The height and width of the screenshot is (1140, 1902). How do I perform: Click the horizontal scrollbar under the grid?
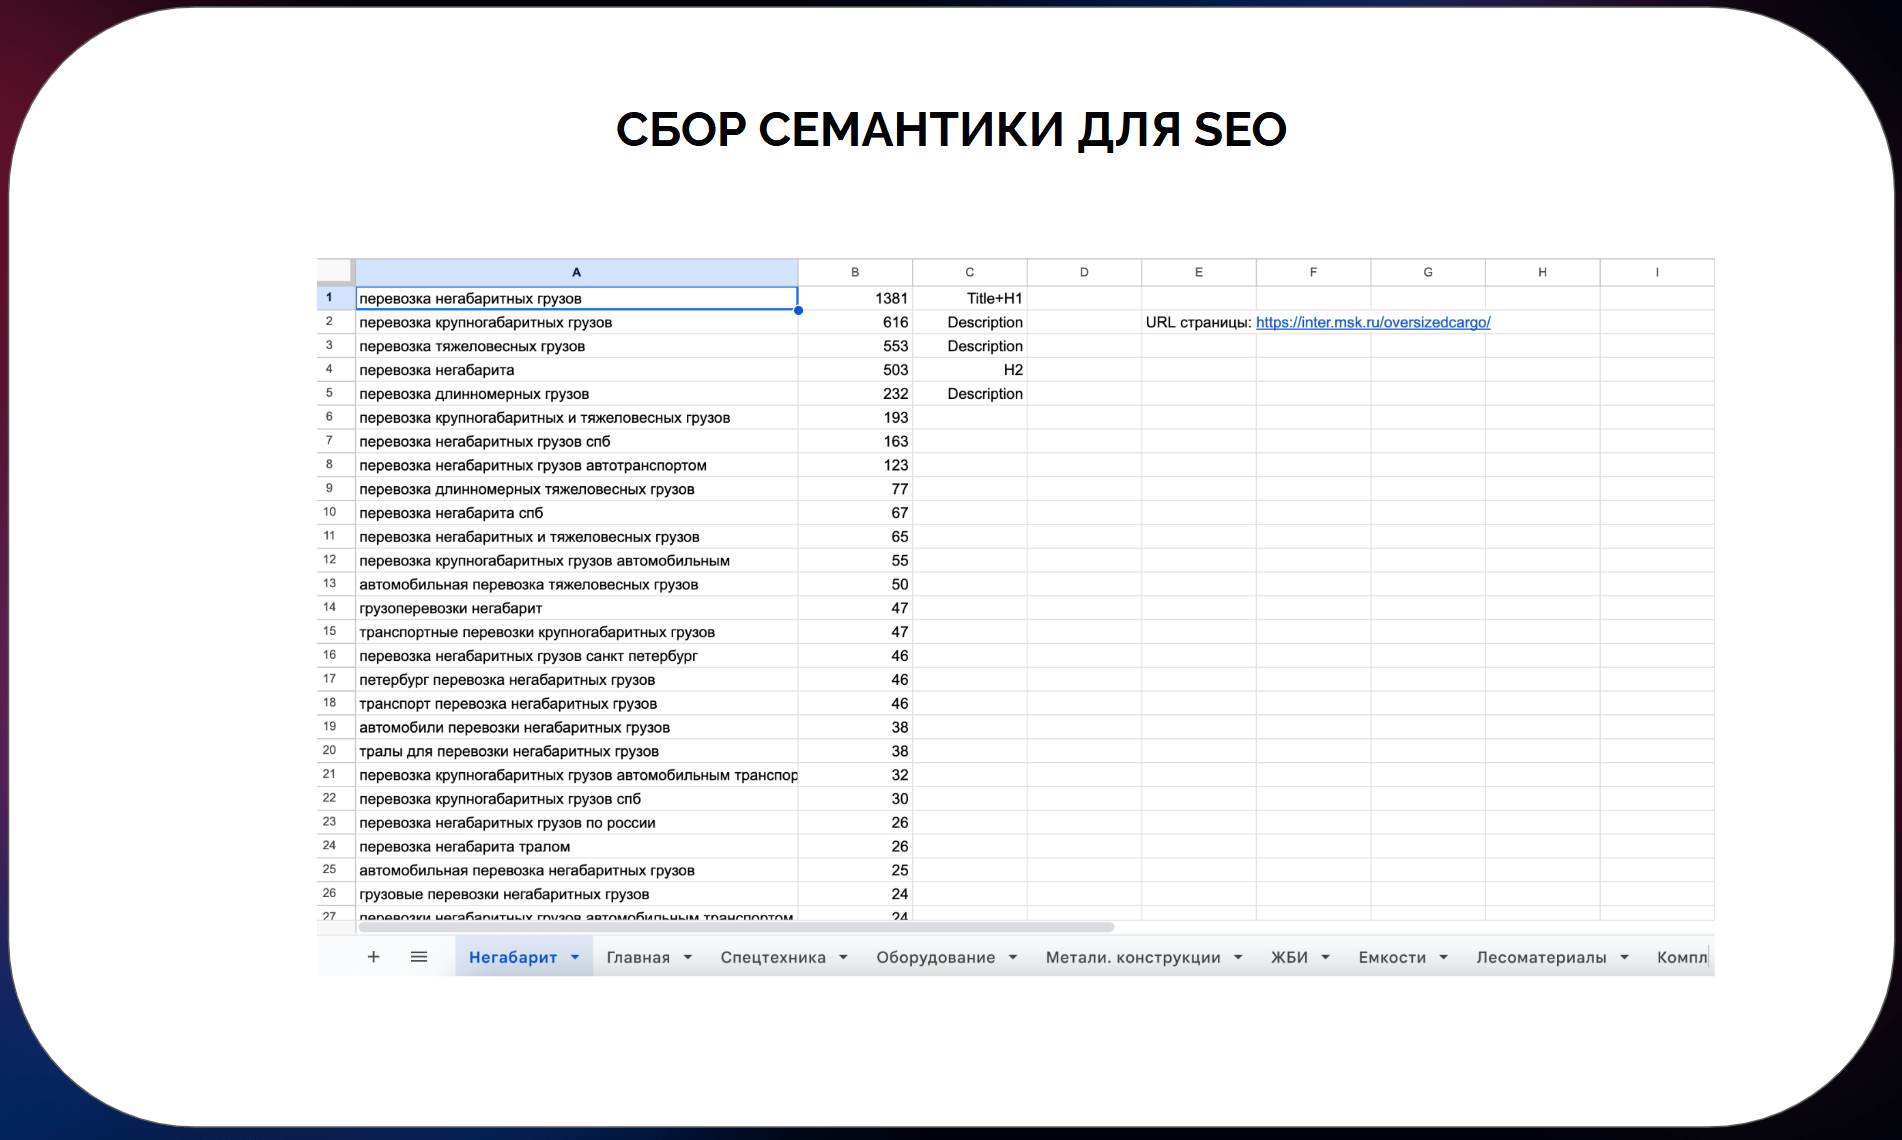coord(736,927)
